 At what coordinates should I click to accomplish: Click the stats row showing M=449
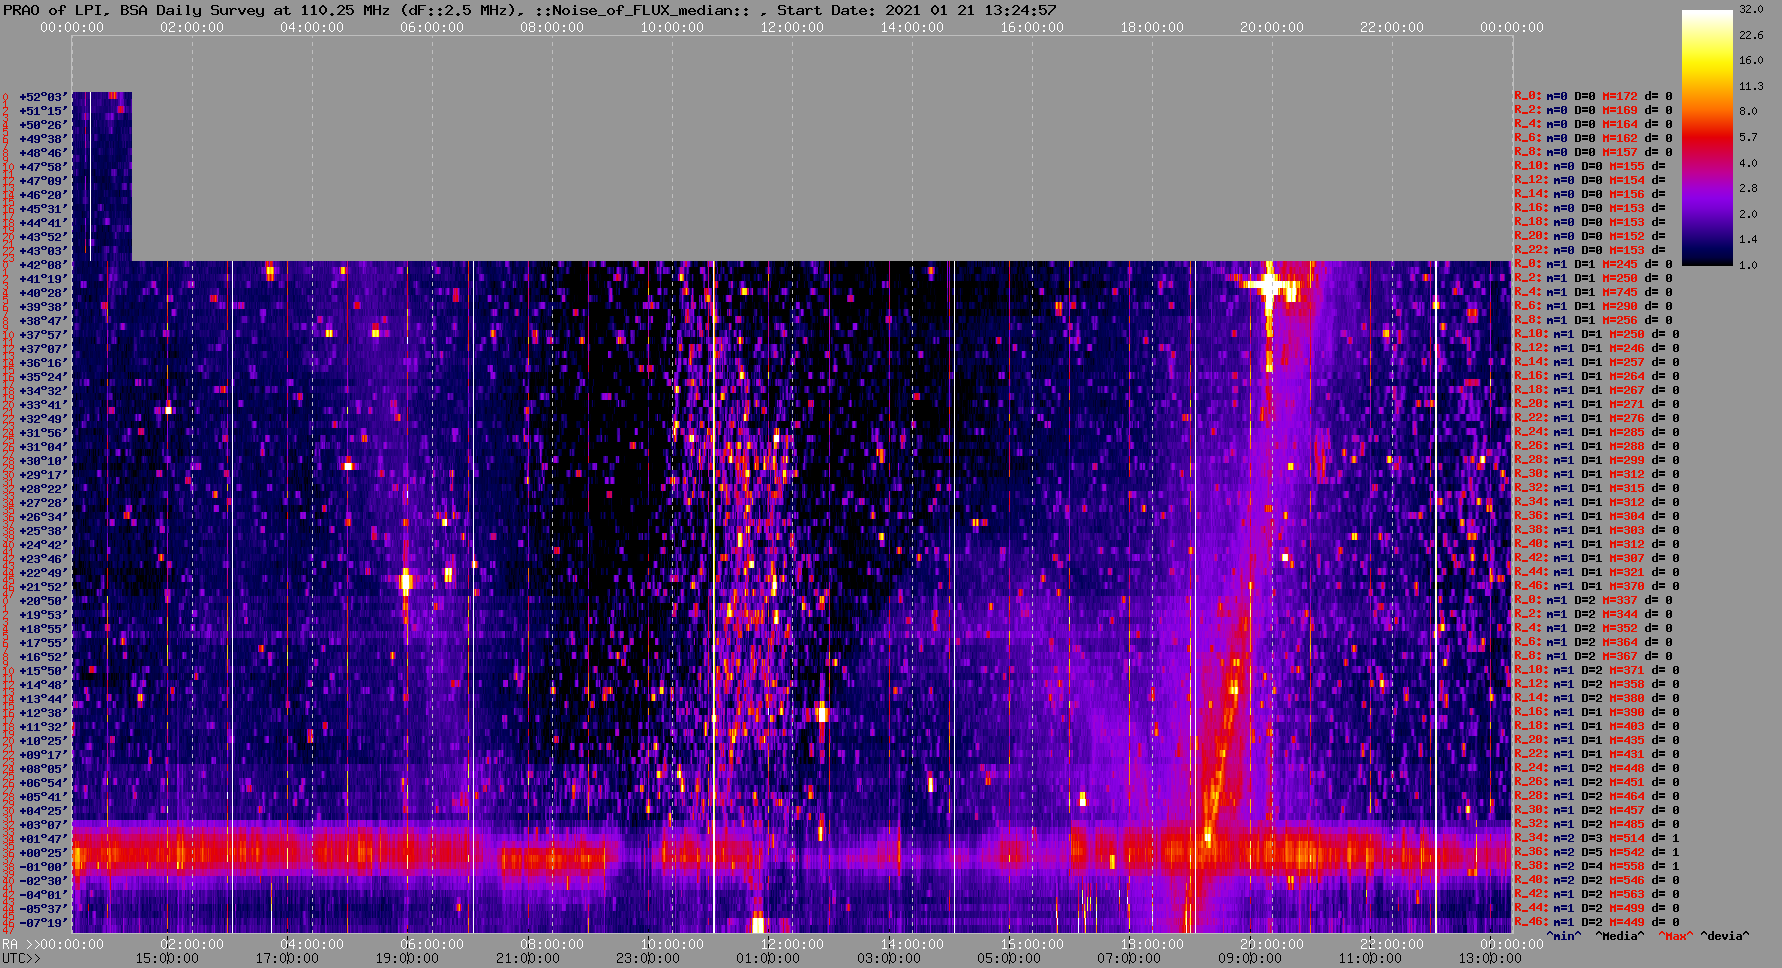[x=1597, y=923]
